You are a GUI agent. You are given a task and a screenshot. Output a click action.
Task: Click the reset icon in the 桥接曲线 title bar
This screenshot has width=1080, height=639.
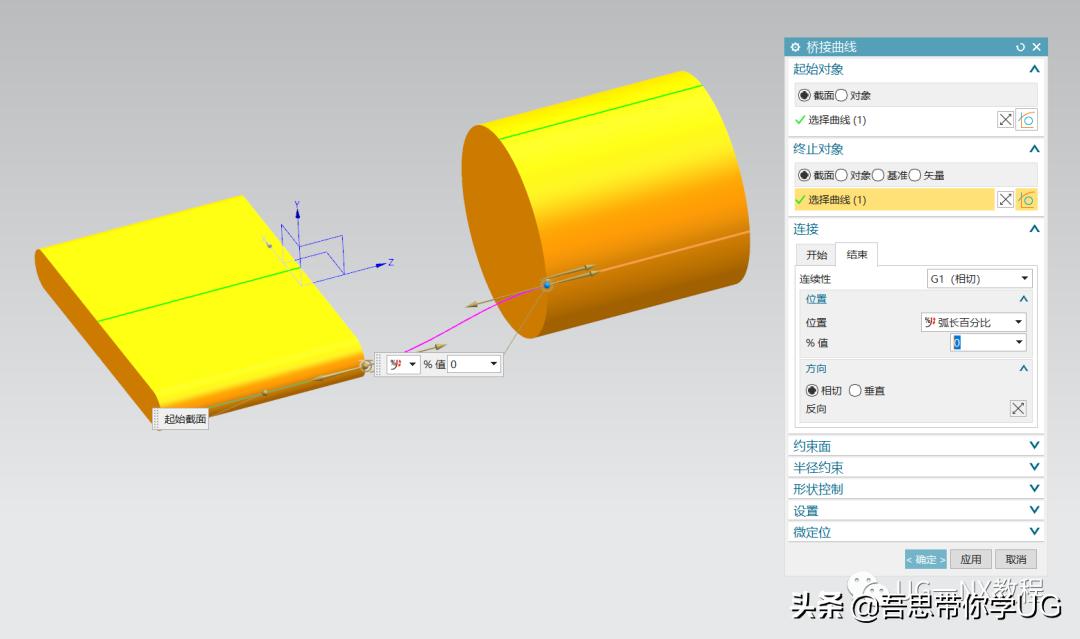pos(1020,47)
